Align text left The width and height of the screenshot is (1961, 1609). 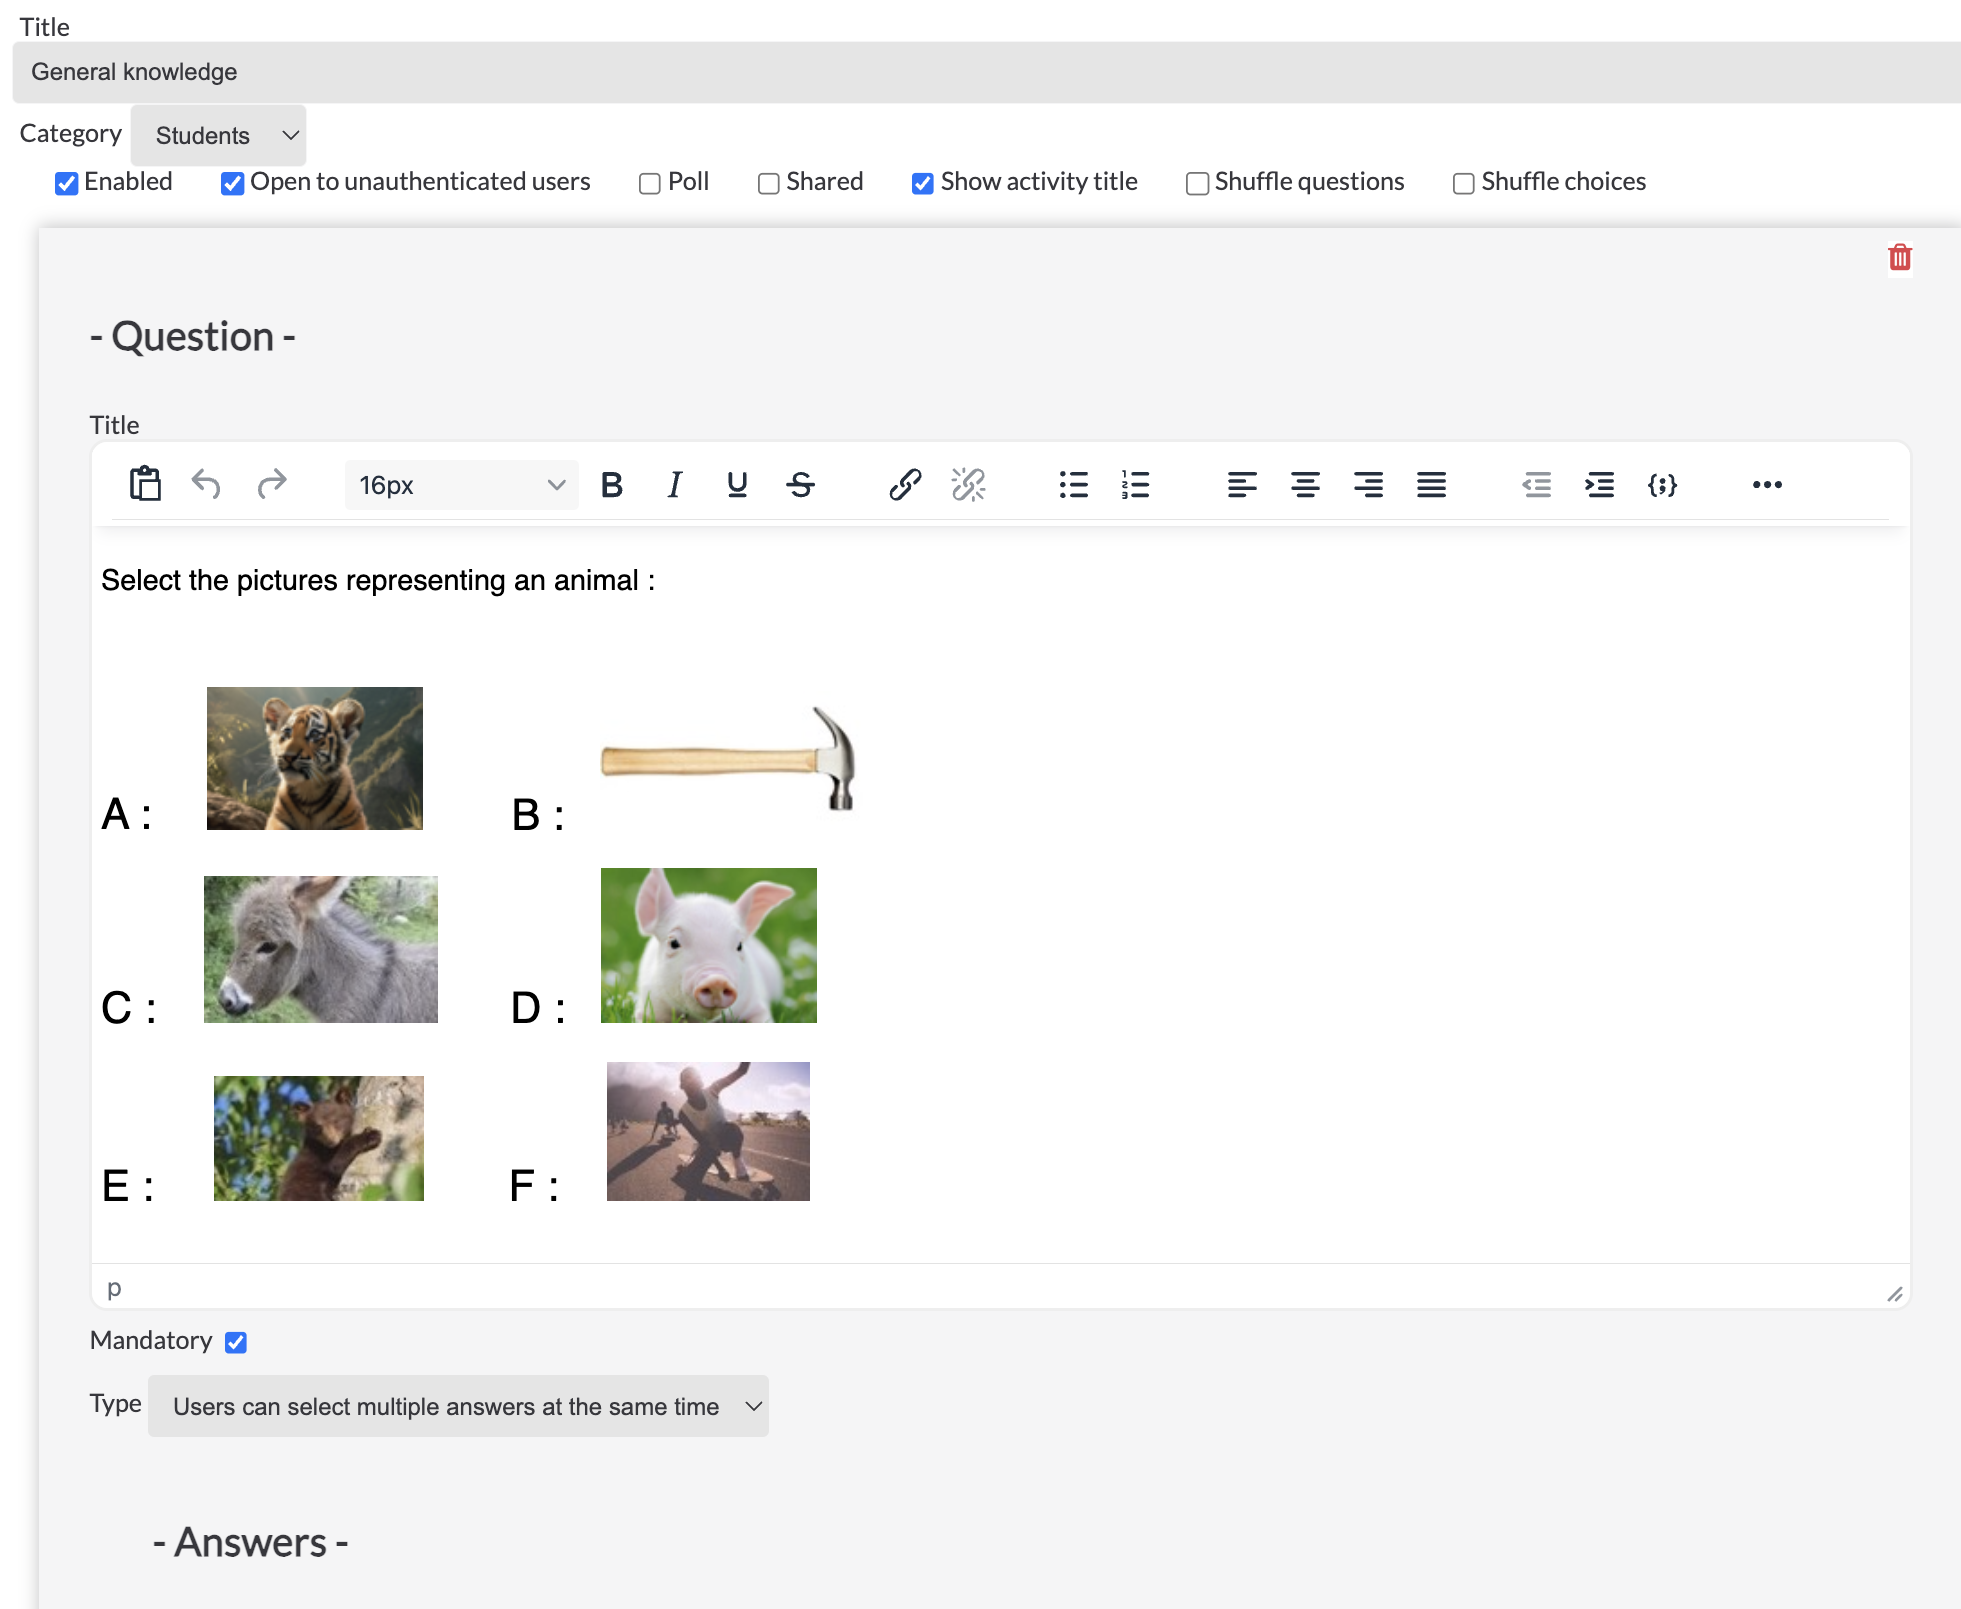tap(1242, 485)
